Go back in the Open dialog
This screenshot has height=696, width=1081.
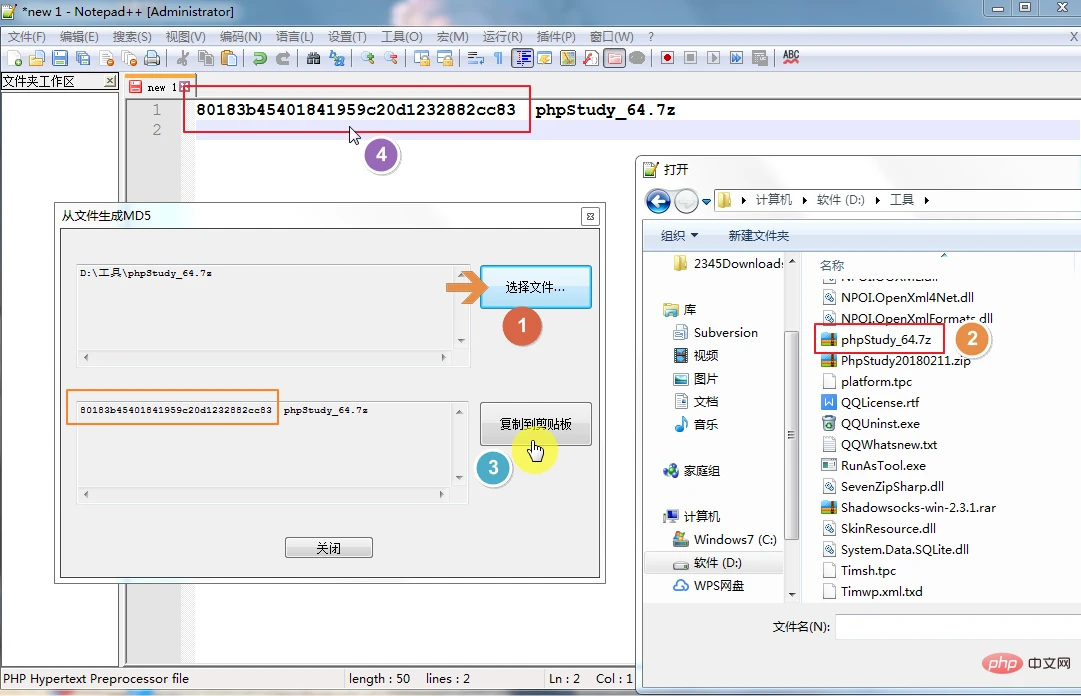[658, 201]
